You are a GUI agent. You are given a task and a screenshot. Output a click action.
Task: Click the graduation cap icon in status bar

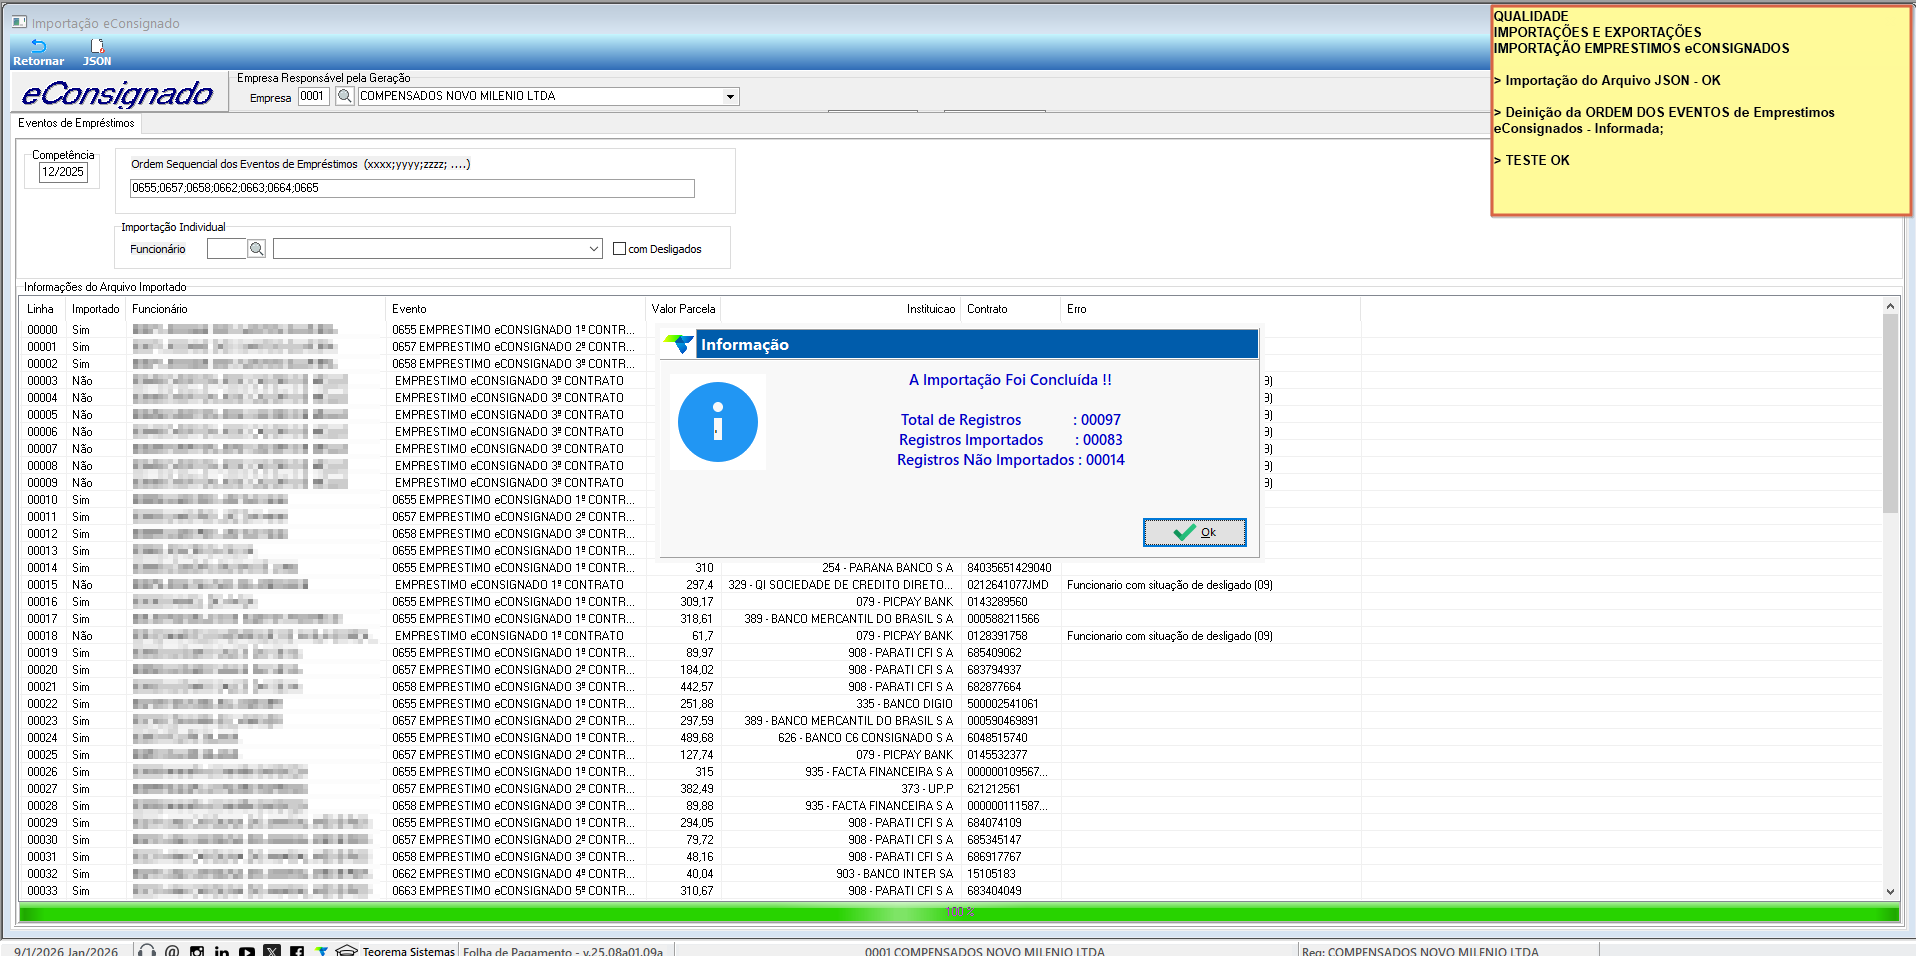click(x=346, y=950)
